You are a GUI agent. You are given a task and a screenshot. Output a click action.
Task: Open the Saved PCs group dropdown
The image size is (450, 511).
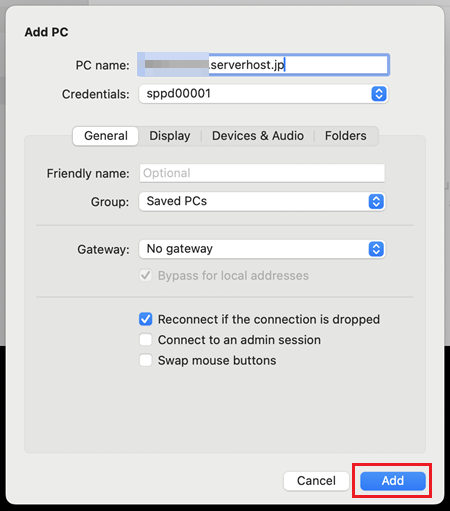(262, 201)
